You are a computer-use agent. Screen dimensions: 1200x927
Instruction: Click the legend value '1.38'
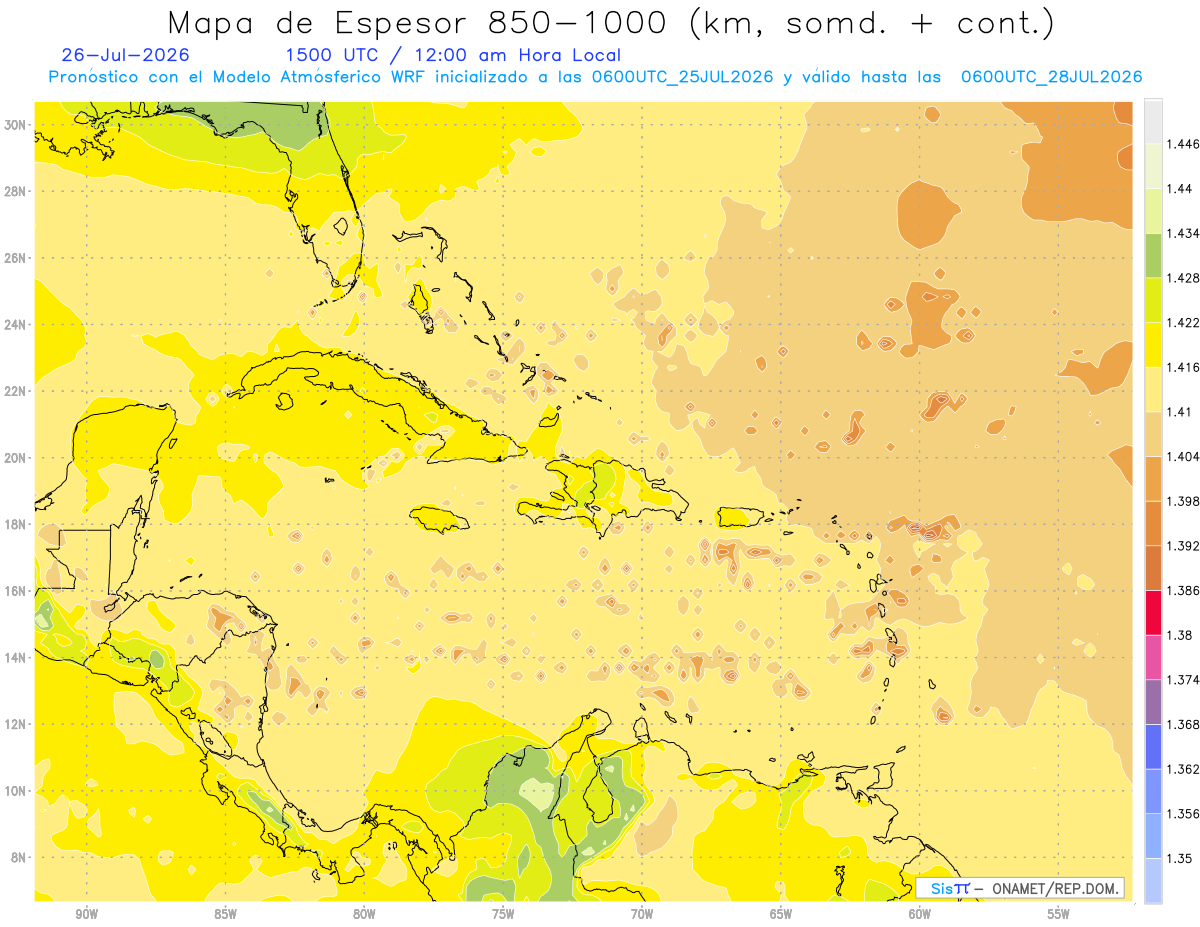click(1179, 635)
